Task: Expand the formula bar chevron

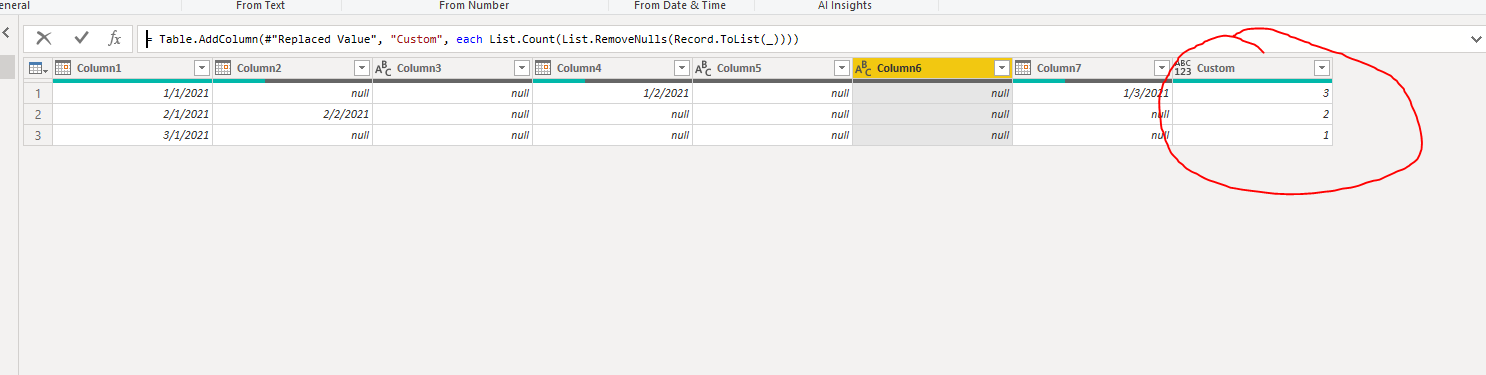Action: coord(1476,38)
